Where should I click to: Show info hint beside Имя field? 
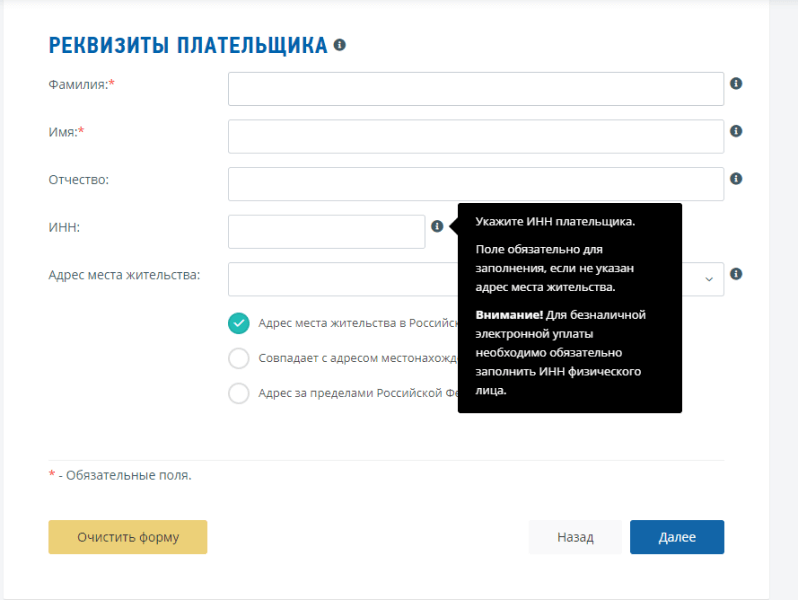[x=736, y=131]
